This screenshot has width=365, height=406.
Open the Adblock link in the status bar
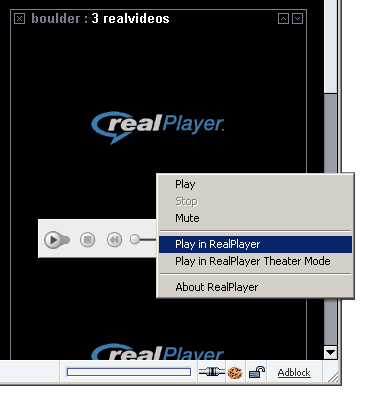pyautogui.click(x=294, y=372)
